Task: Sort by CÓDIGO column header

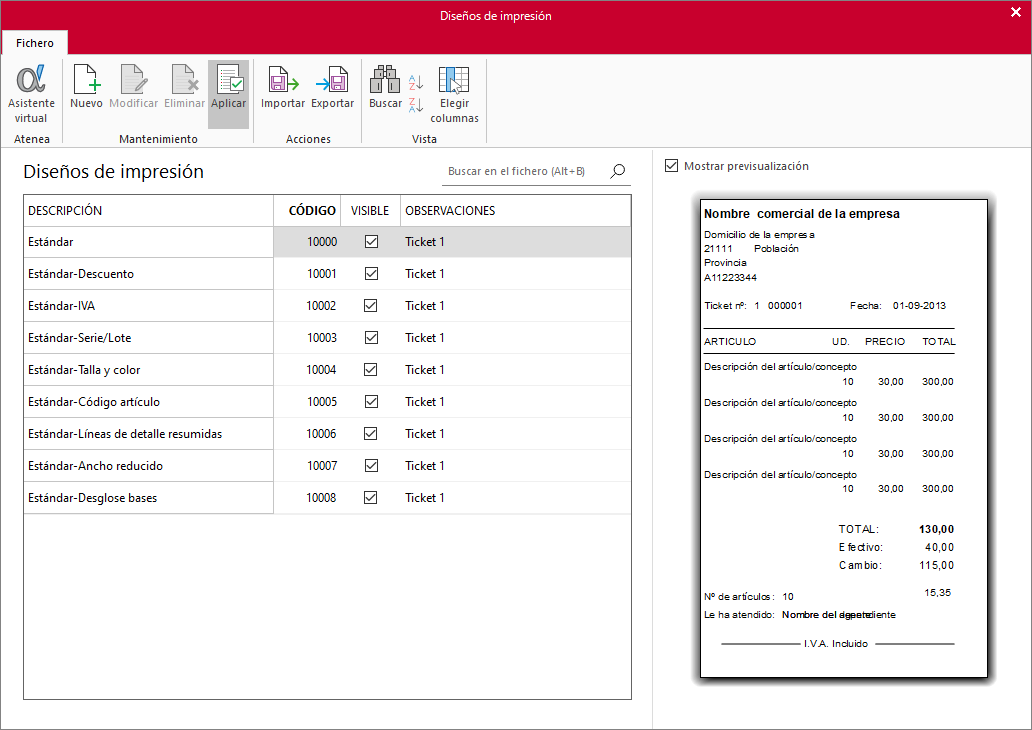Action: click(x=307, y=211)
